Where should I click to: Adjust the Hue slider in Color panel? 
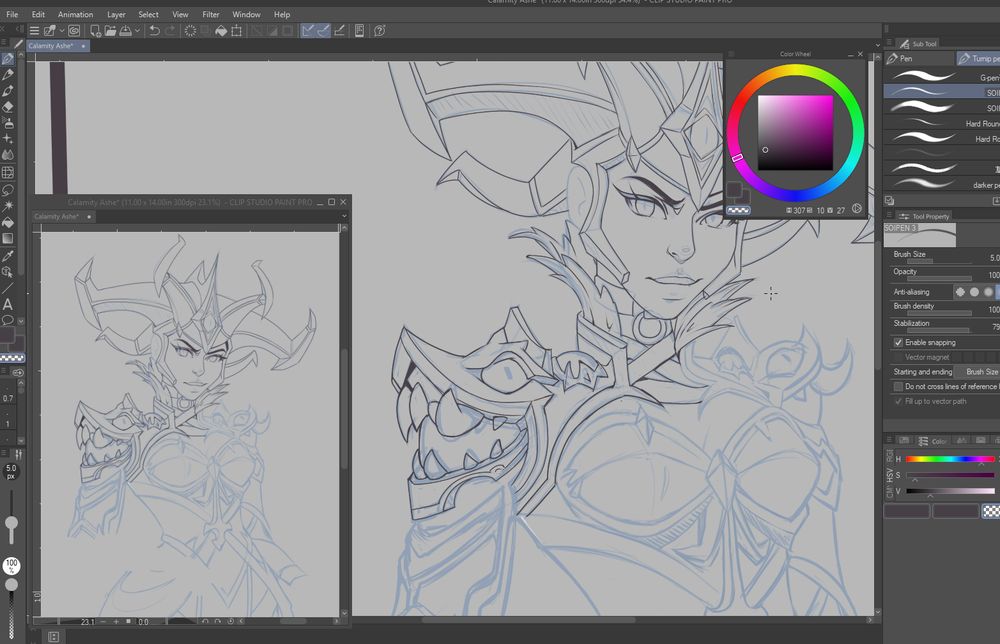pos(950,459)
